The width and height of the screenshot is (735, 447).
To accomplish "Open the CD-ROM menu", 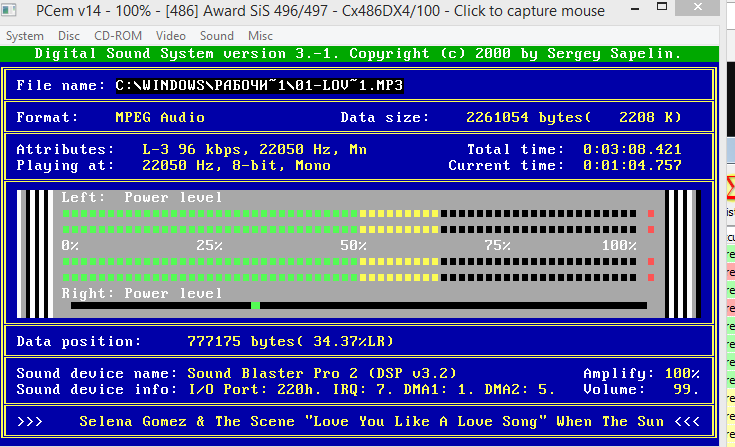I will point(118,36).
